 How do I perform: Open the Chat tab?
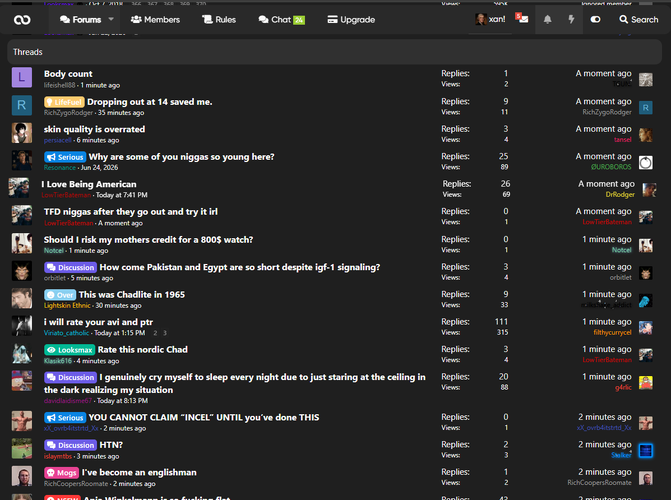pos(282,20)
